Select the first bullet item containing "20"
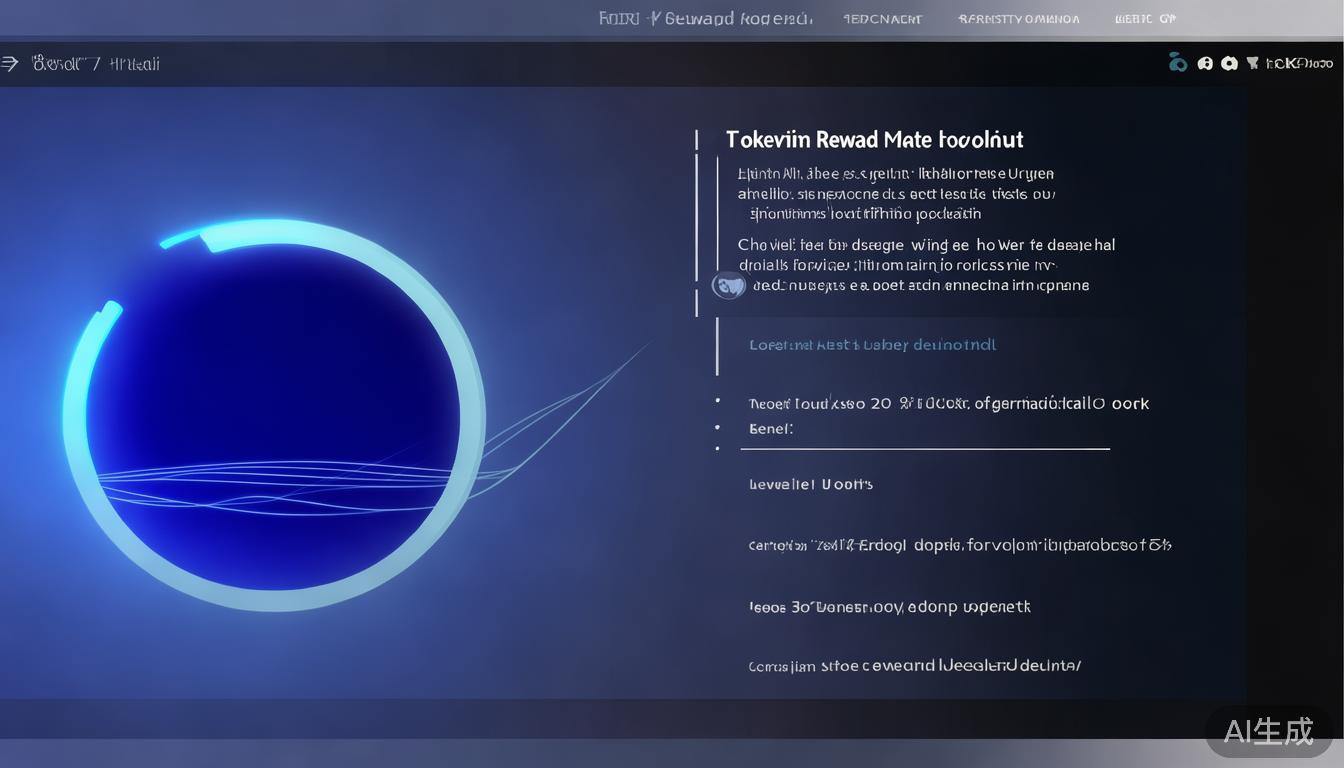Screen dimensions: 1344x768 948,404
